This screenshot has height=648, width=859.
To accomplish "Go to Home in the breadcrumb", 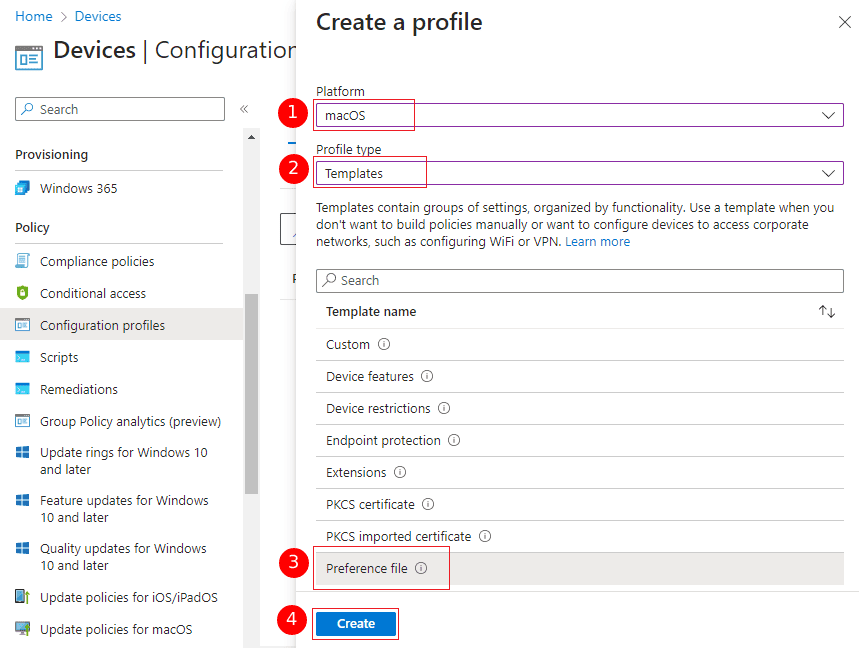I will 33,16.
